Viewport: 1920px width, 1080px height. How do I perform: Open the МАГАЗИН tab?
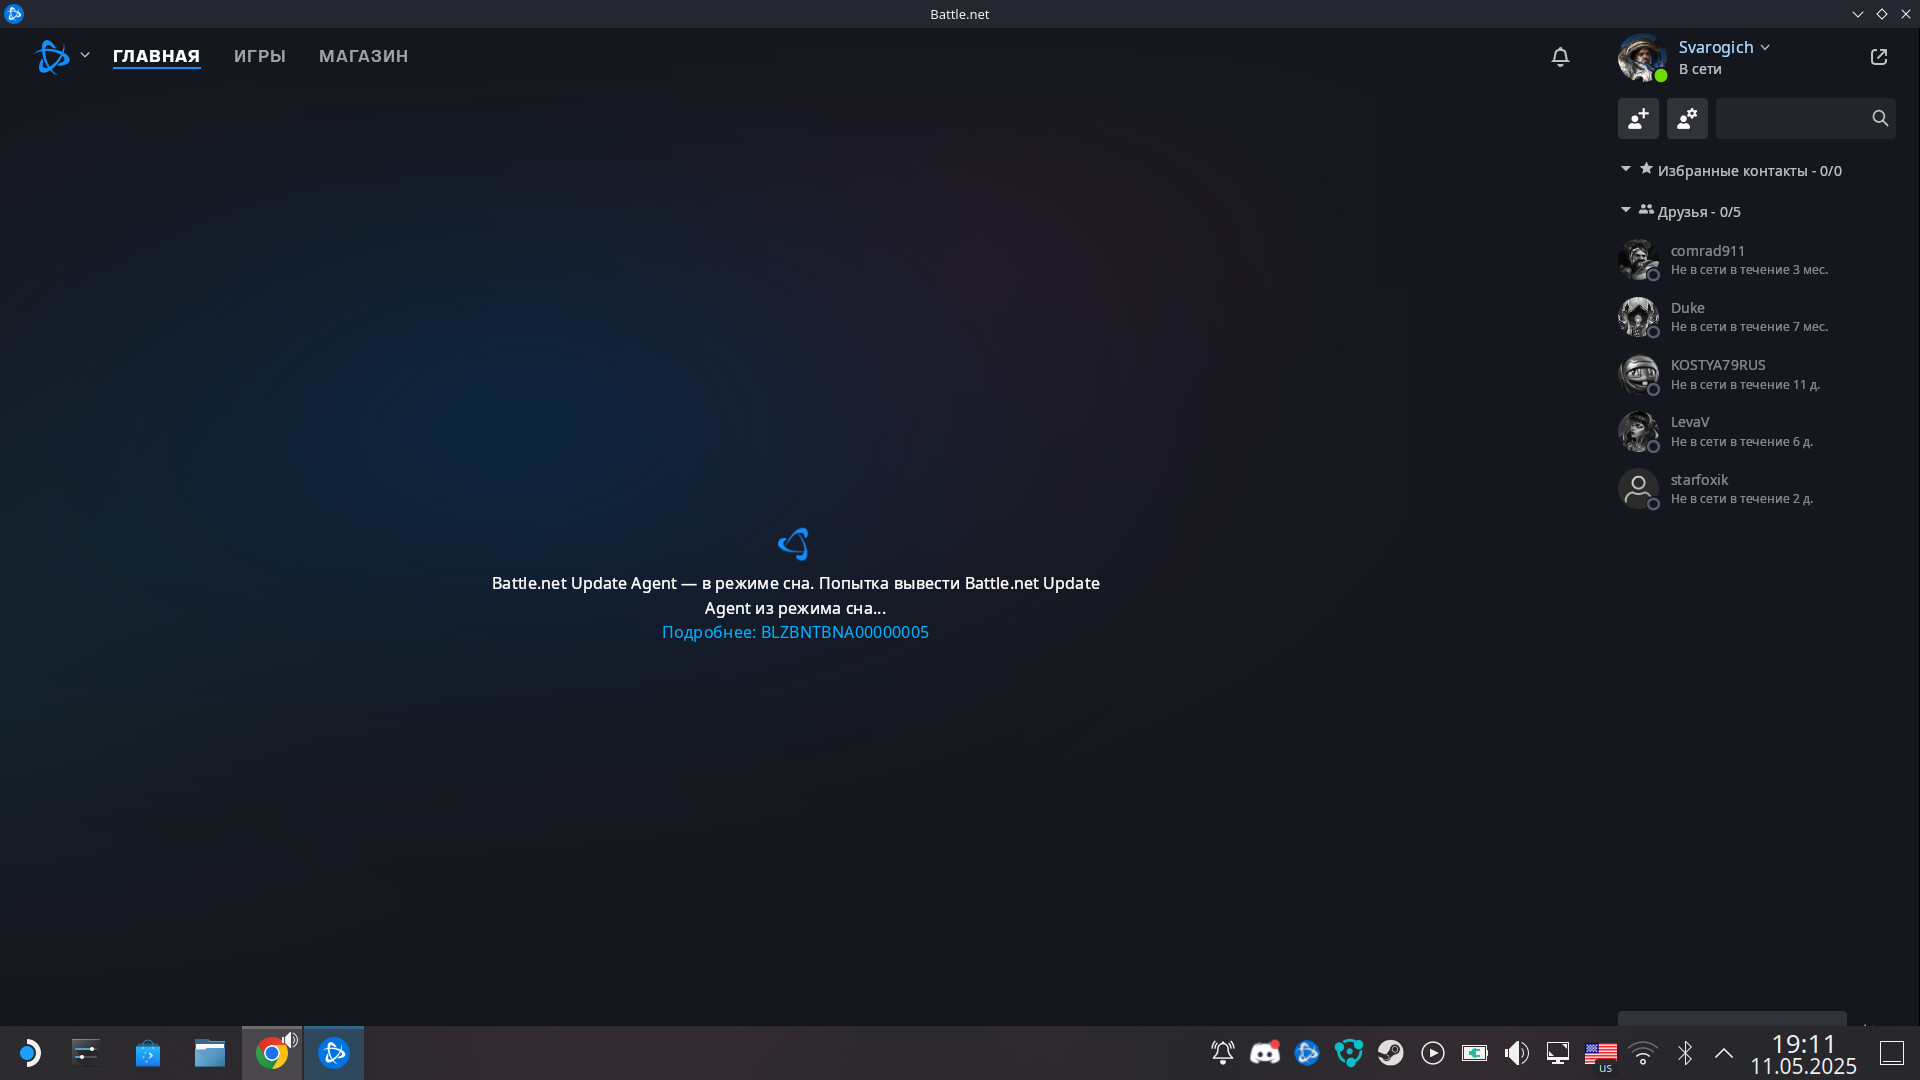click(x=363, y=56)
